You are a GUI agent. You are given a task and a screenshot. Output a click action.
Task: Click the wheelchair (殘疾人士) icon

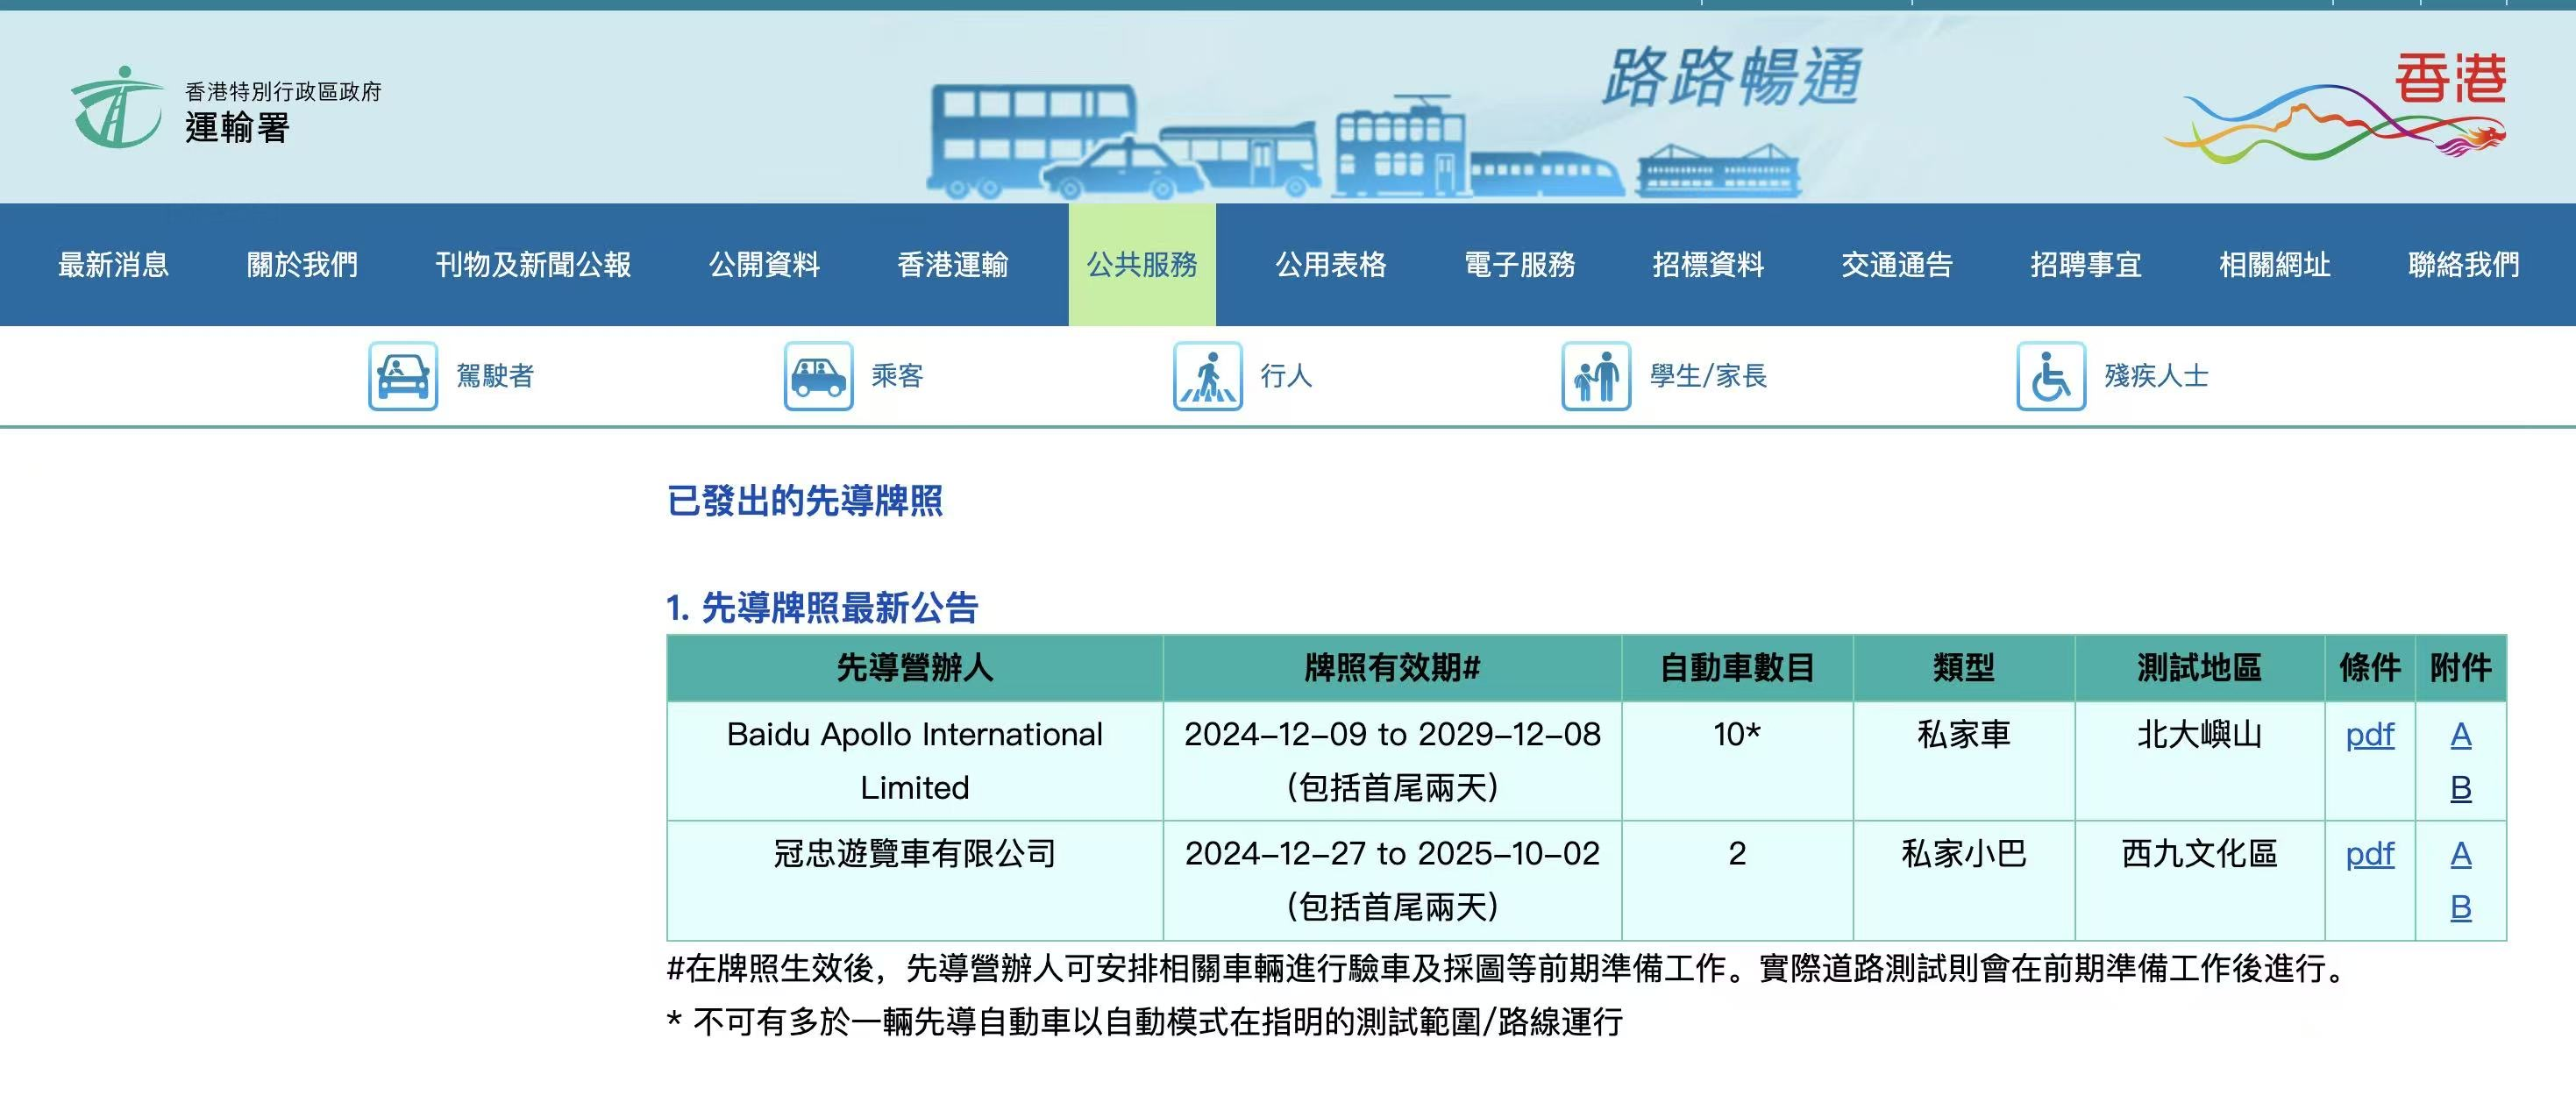point(2050,376)
